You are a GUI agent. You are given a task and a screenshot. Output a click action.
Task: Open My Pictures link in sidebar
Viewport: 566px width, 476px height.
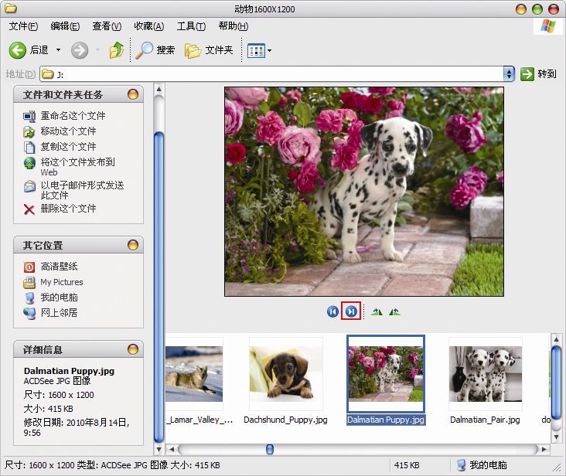pyautogui.click(x=62, y=282)
